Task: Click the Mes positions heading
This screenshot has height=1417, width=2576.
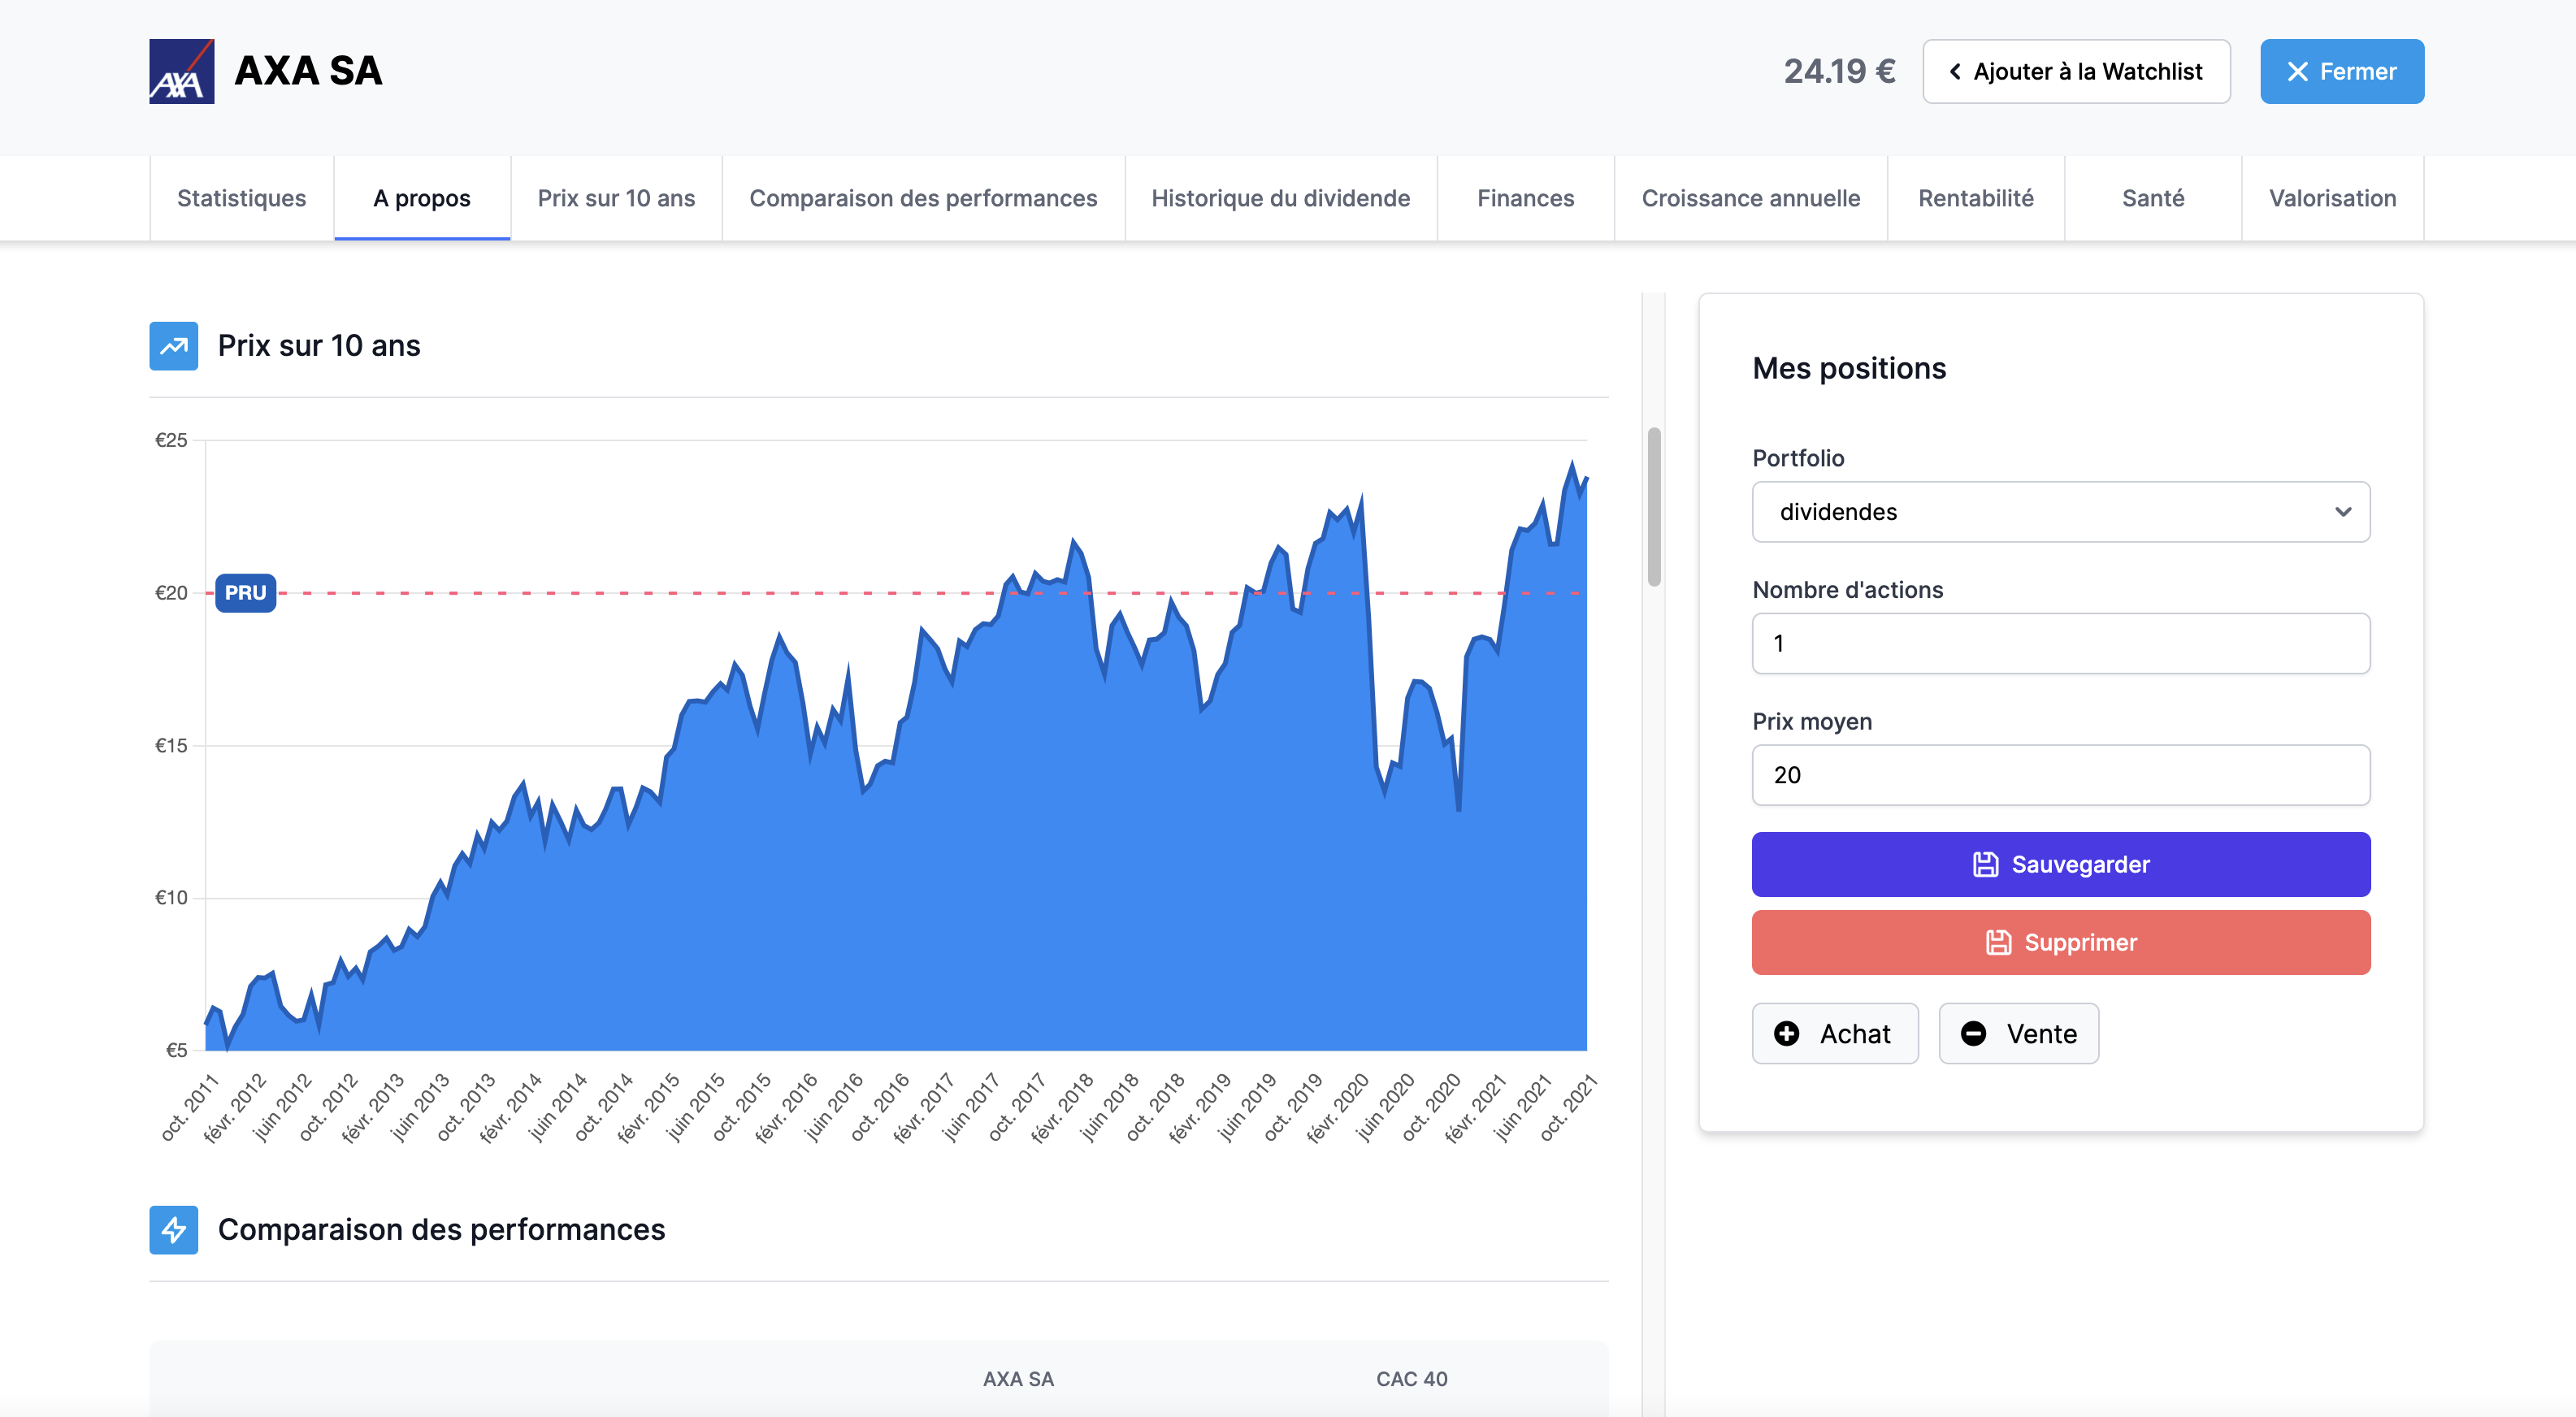Action: coord(1849,368)
